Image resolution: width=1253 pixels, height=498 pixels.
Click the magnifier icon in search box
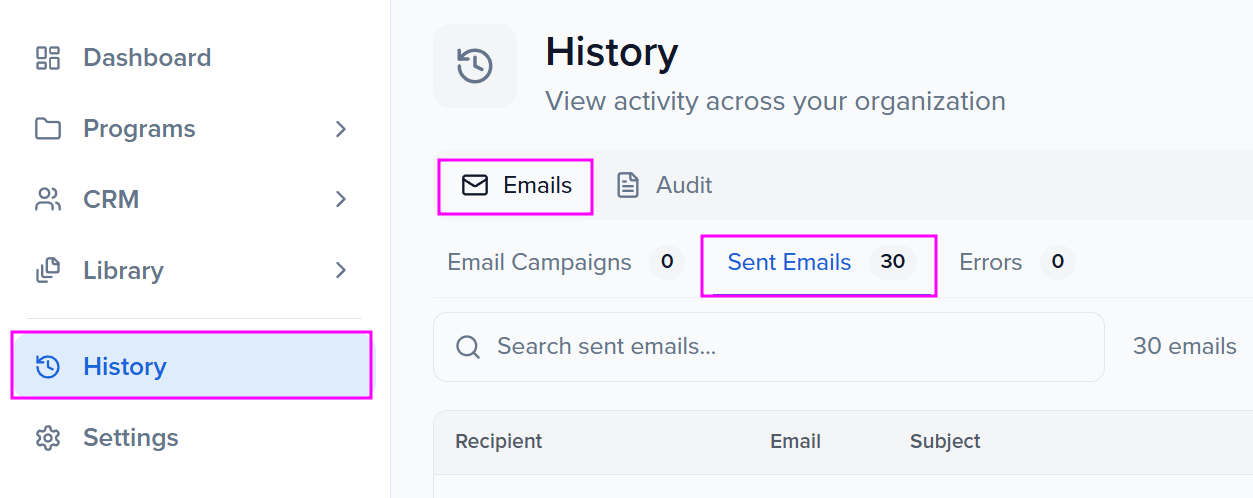(x=467, y=347)
